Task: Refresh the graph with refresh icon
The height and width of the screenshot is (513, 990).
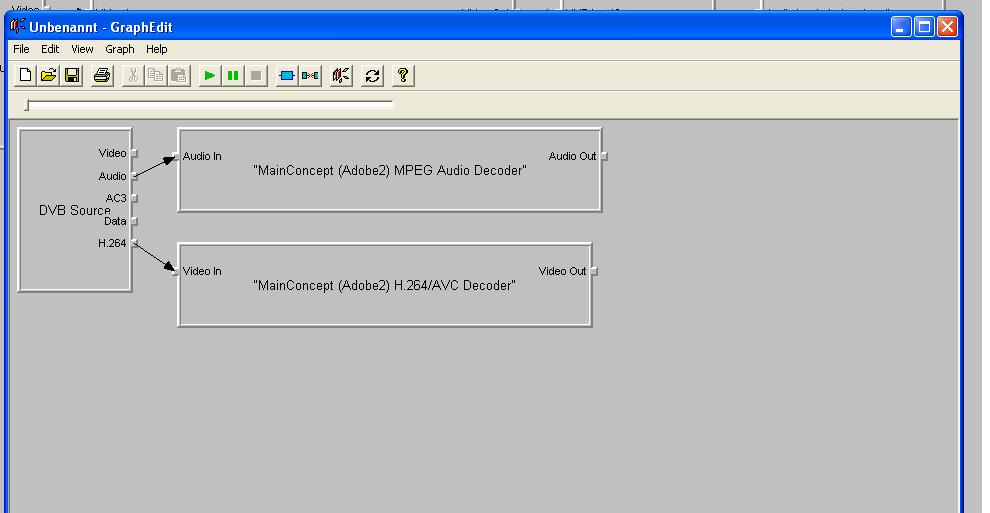Action: coord(373,76)
